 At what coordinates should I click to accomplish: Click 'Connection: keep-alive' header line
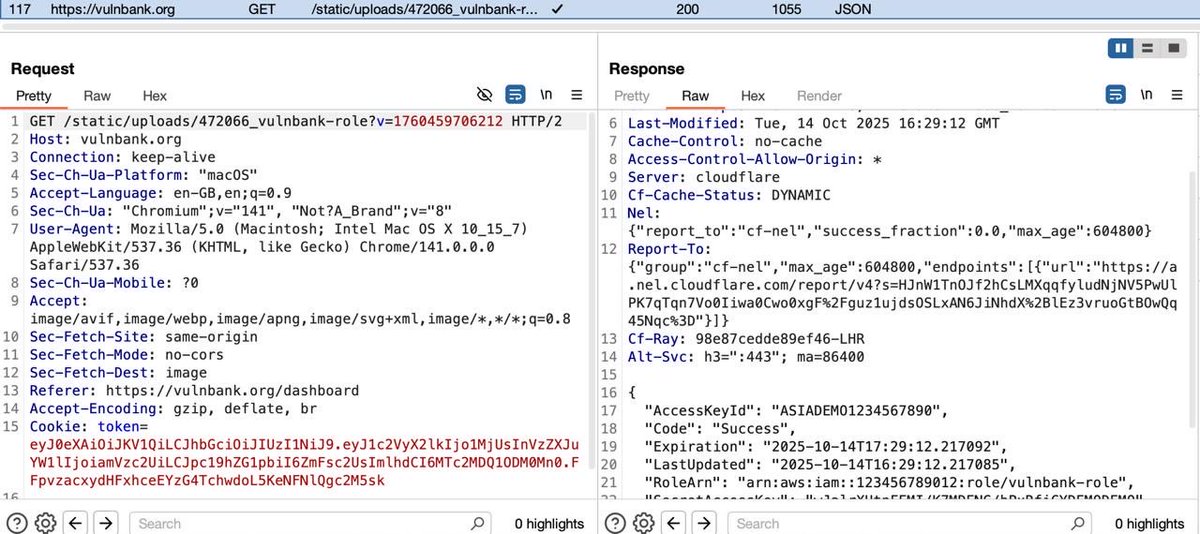pos(122,157)
